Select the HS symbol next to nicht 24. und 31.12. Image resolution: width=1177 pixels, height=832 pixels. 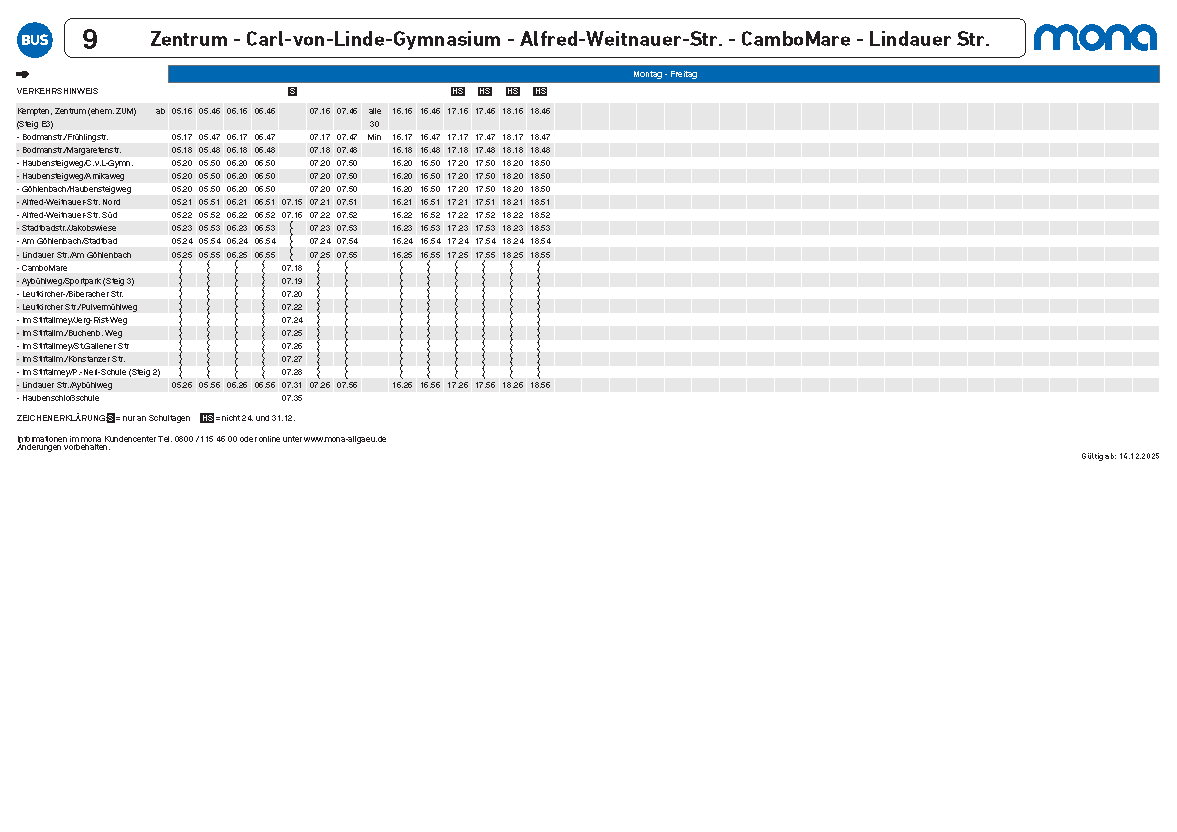206,418
